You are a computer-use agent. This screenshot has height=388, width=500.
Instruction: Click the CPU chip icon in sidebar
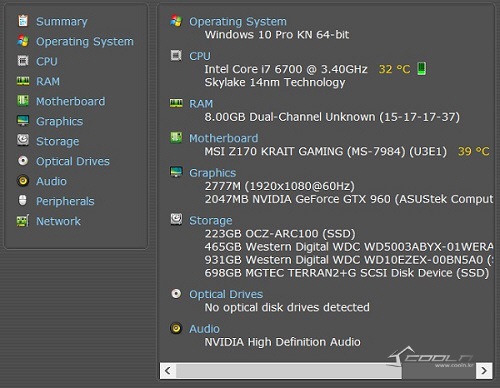[x=23, y=61]
